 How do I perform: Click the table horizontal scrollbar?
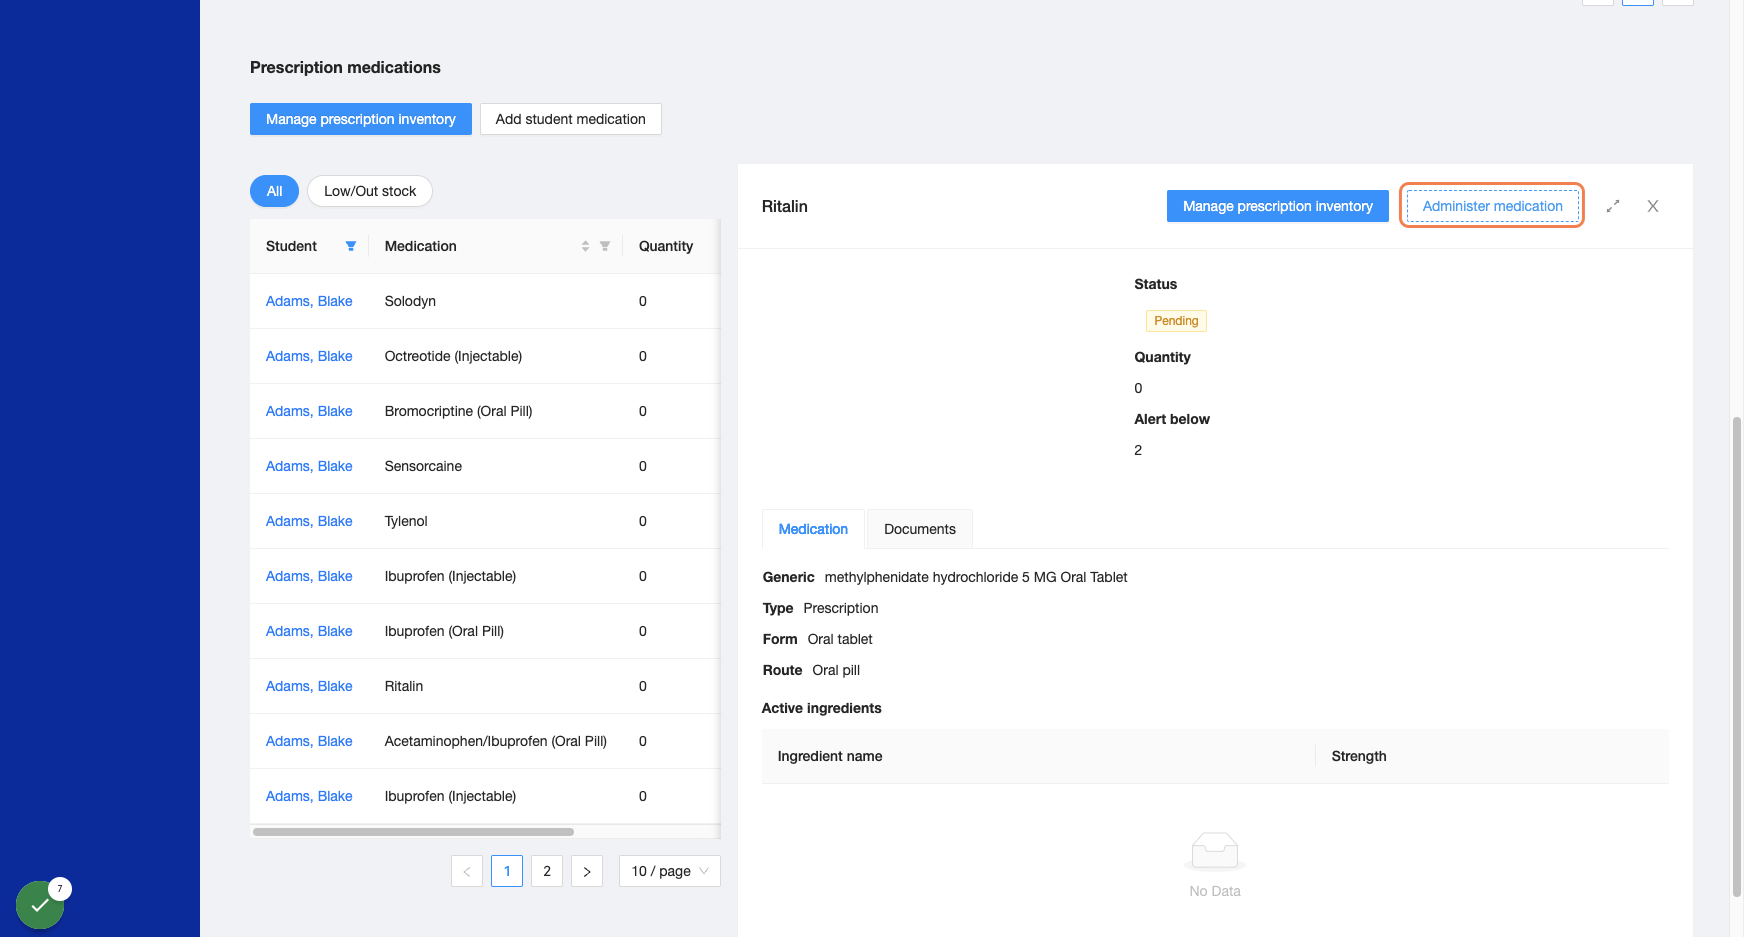(x=413, y=832)
